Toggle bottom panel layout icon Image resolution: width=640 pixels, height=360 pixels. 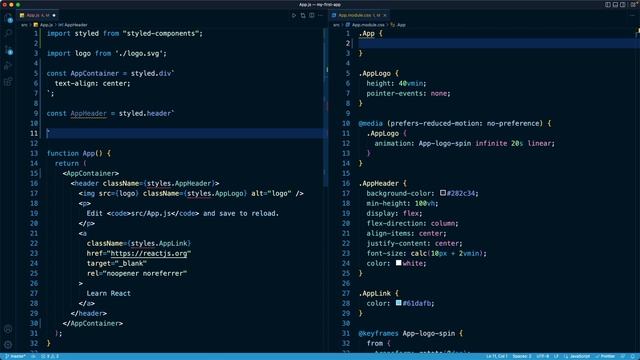click(615, 4)
